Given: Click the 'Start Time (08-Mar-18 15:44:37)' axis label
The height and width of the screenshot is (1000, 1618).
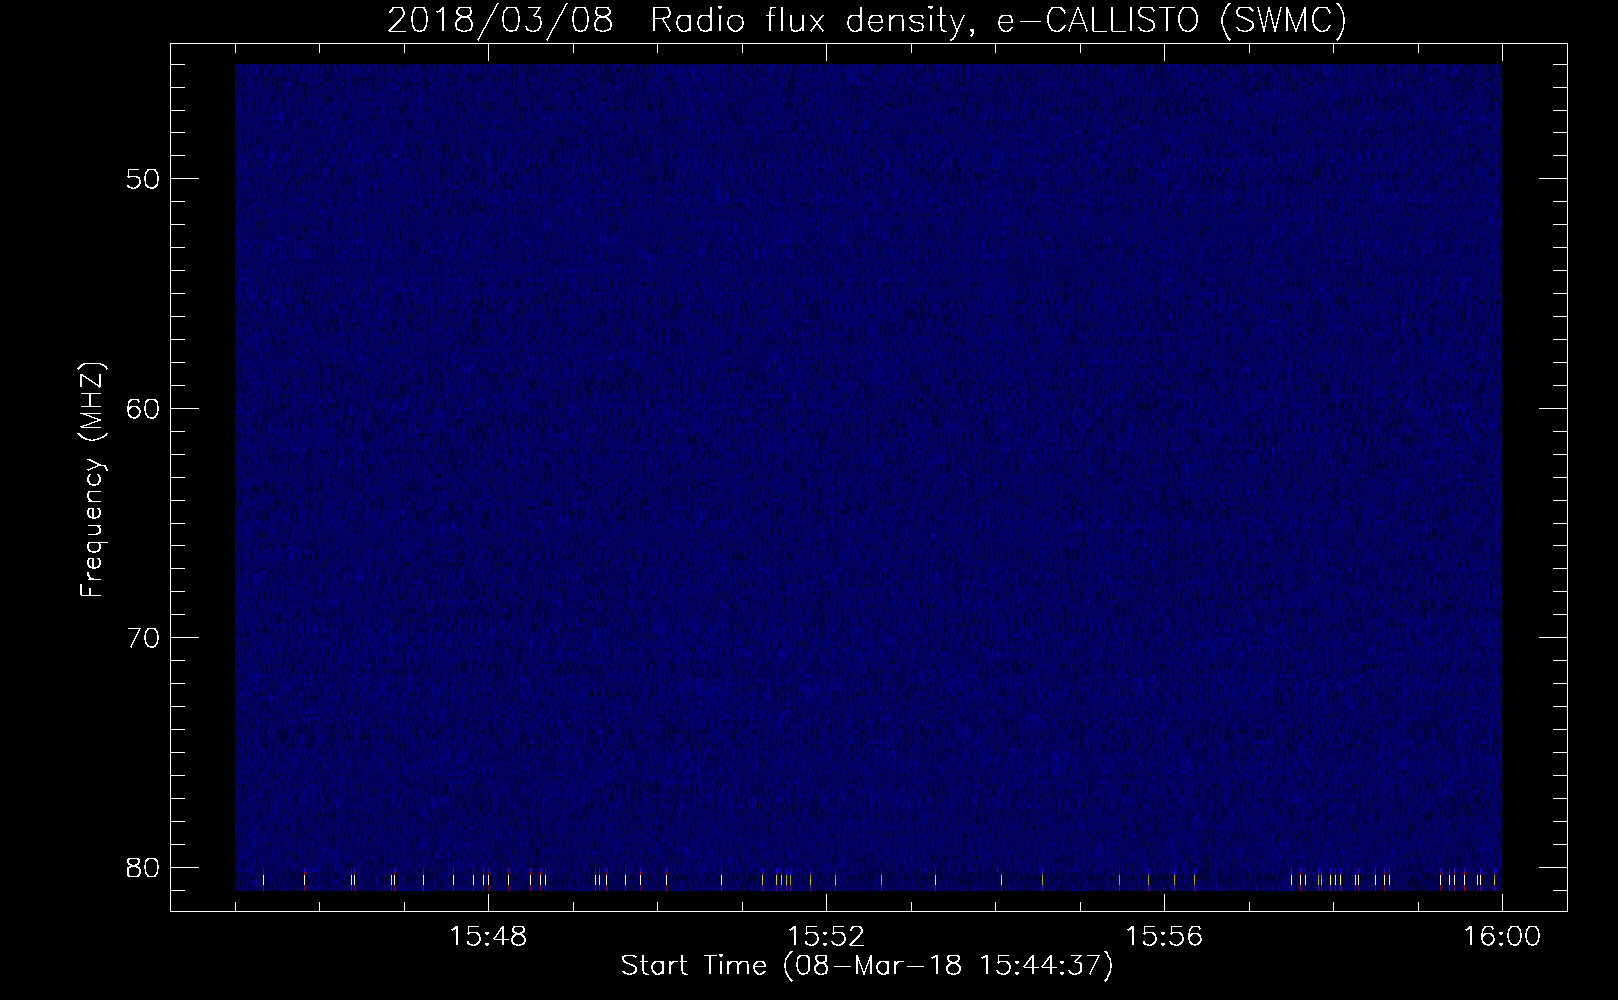Looking at the screenshot, I should click(x=866, y=967).
